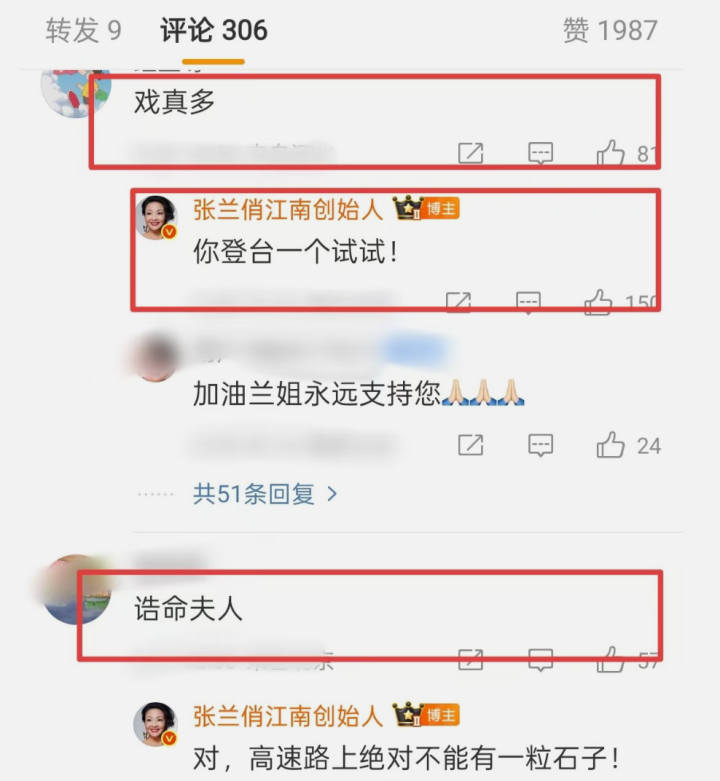The height and width of the screenshot is (781, 720).
Task: Forward the "诰命夫人" comment
Action: coord(471,659)
